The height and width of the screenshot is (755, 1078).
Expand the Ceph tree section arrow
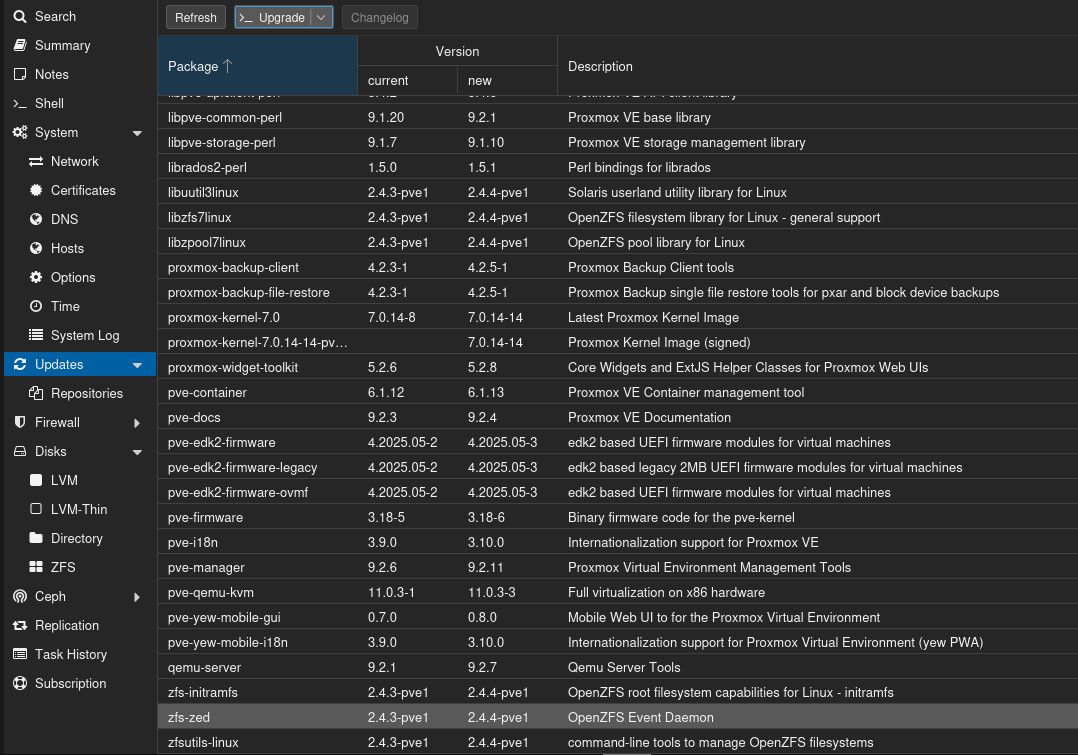point(137,597)
